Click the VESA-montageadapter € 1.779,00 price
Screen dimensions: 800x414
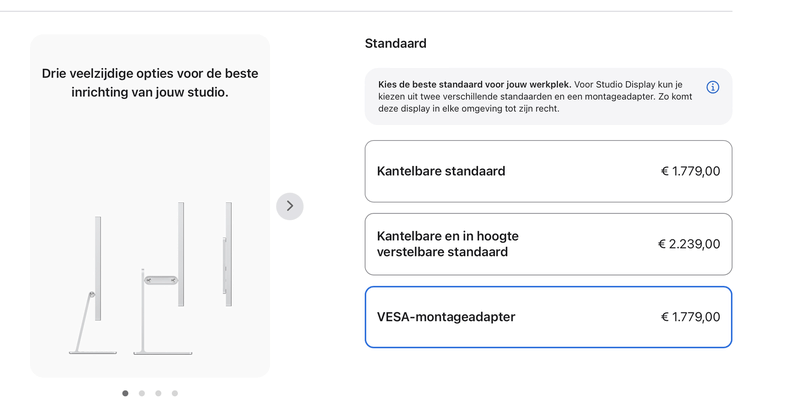[690, 317]
